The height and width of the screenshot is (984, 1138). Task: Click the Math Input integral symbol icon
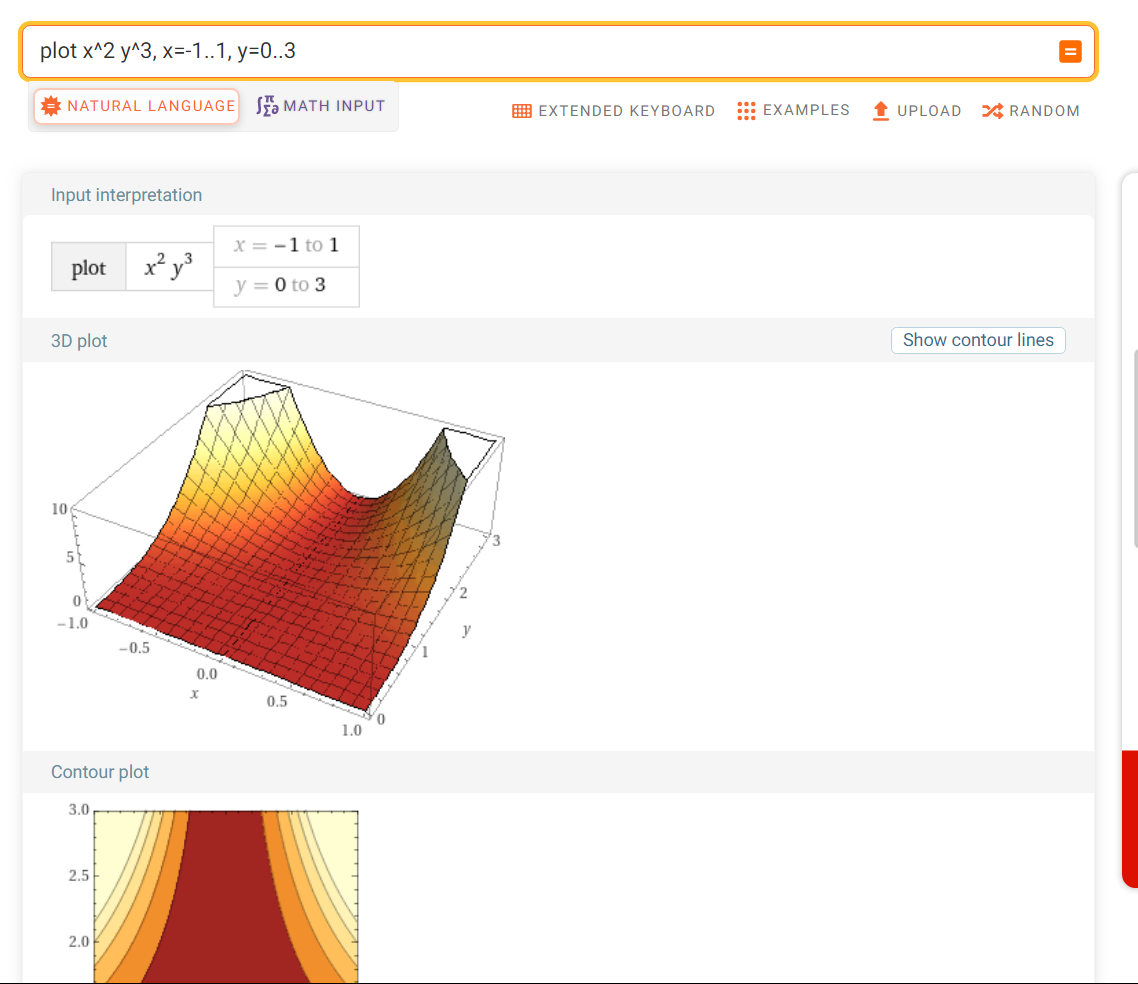pos(267,106)
